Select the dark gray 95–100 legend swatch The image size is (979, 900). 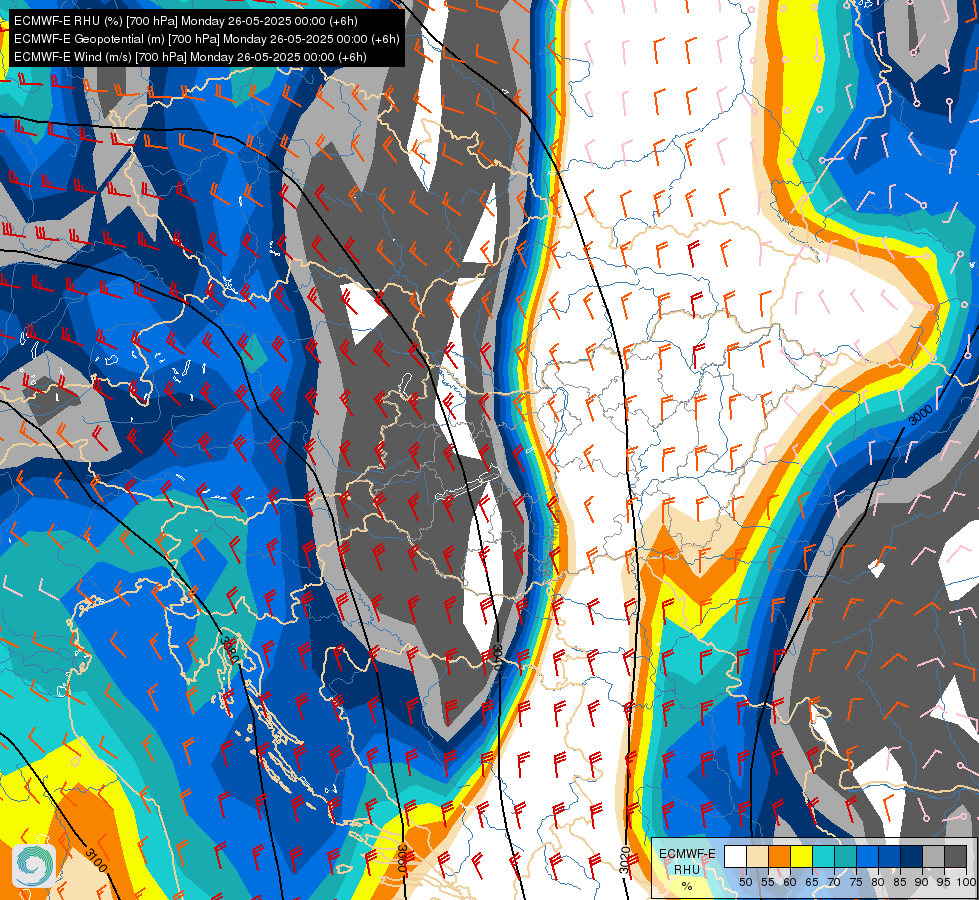tap(956, 856)
